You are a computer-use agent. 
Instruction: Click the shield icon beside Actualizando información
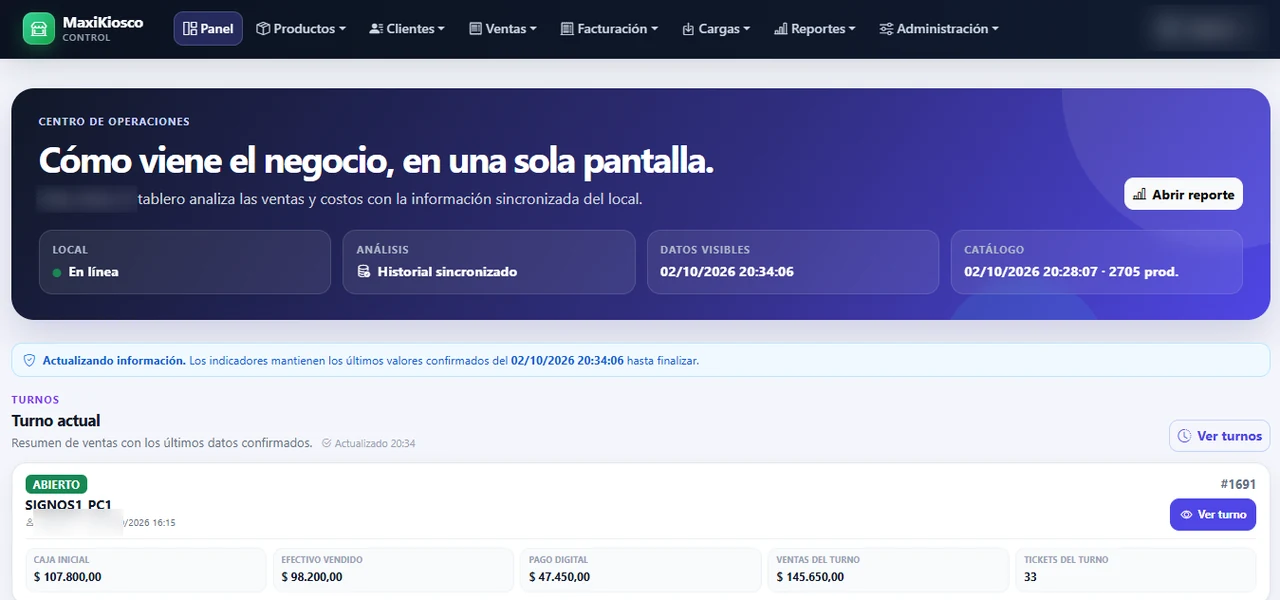pos(29,360)
